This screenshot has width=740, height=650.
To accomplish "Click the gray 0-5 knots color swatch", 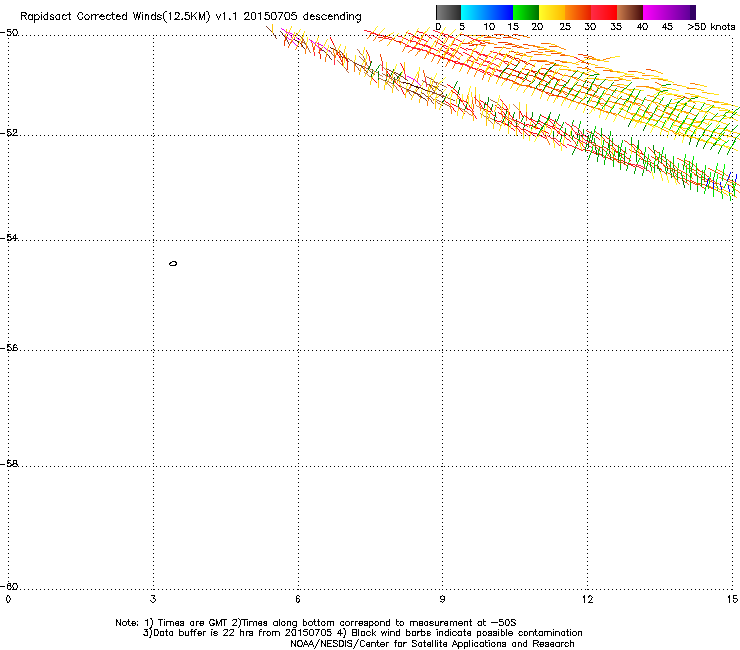I will click(x=448, y=12).
